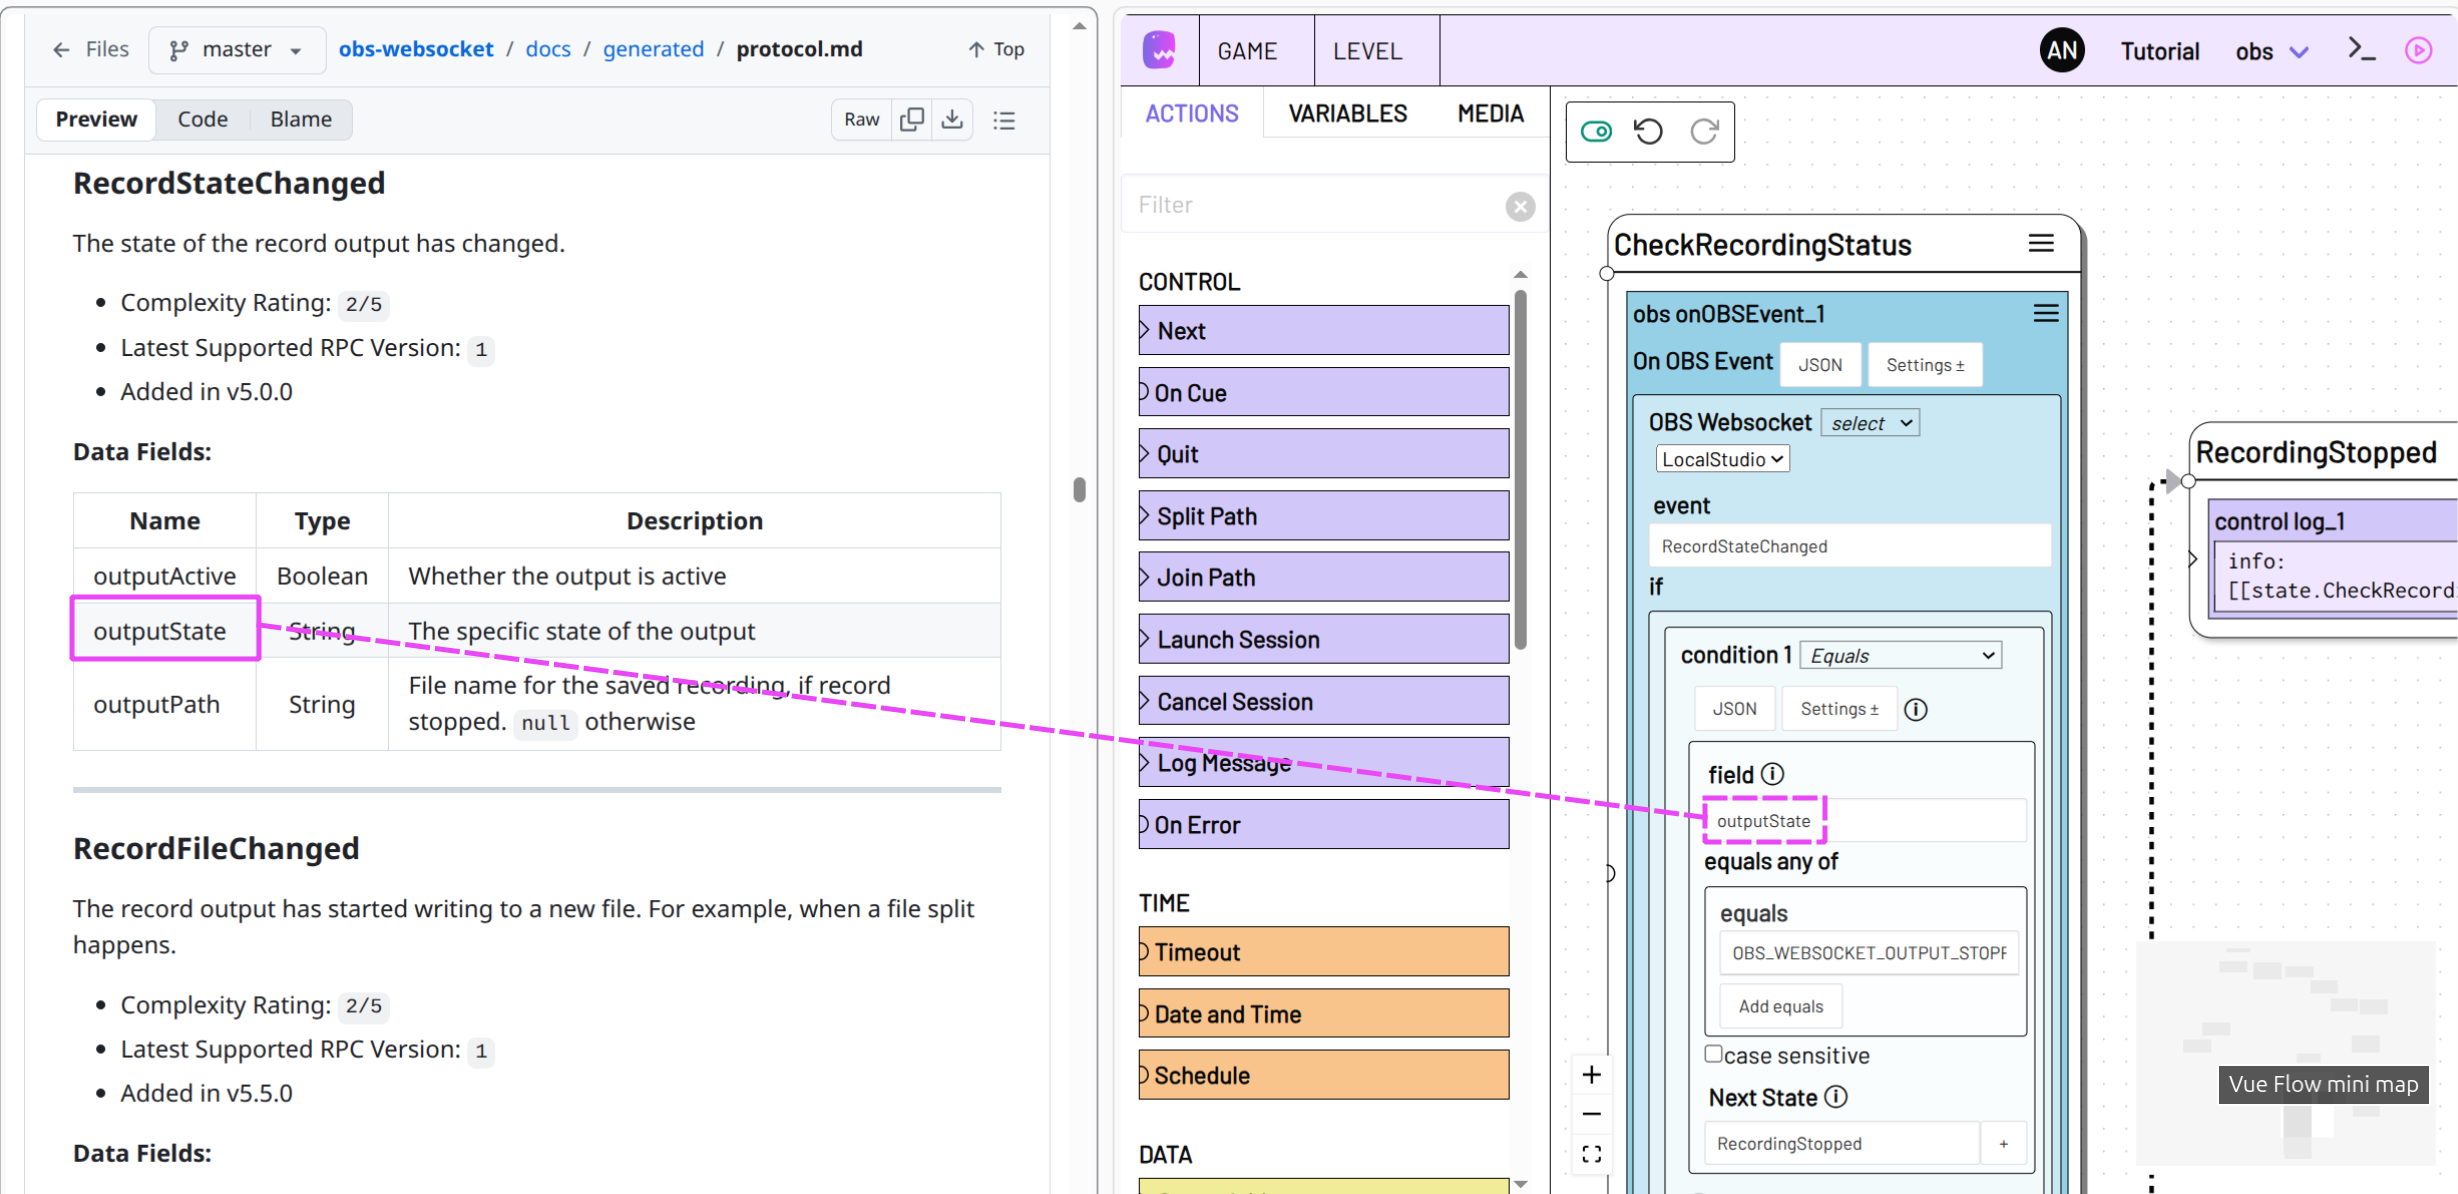Select the LEVEL tab in the header

[1368, 50]
